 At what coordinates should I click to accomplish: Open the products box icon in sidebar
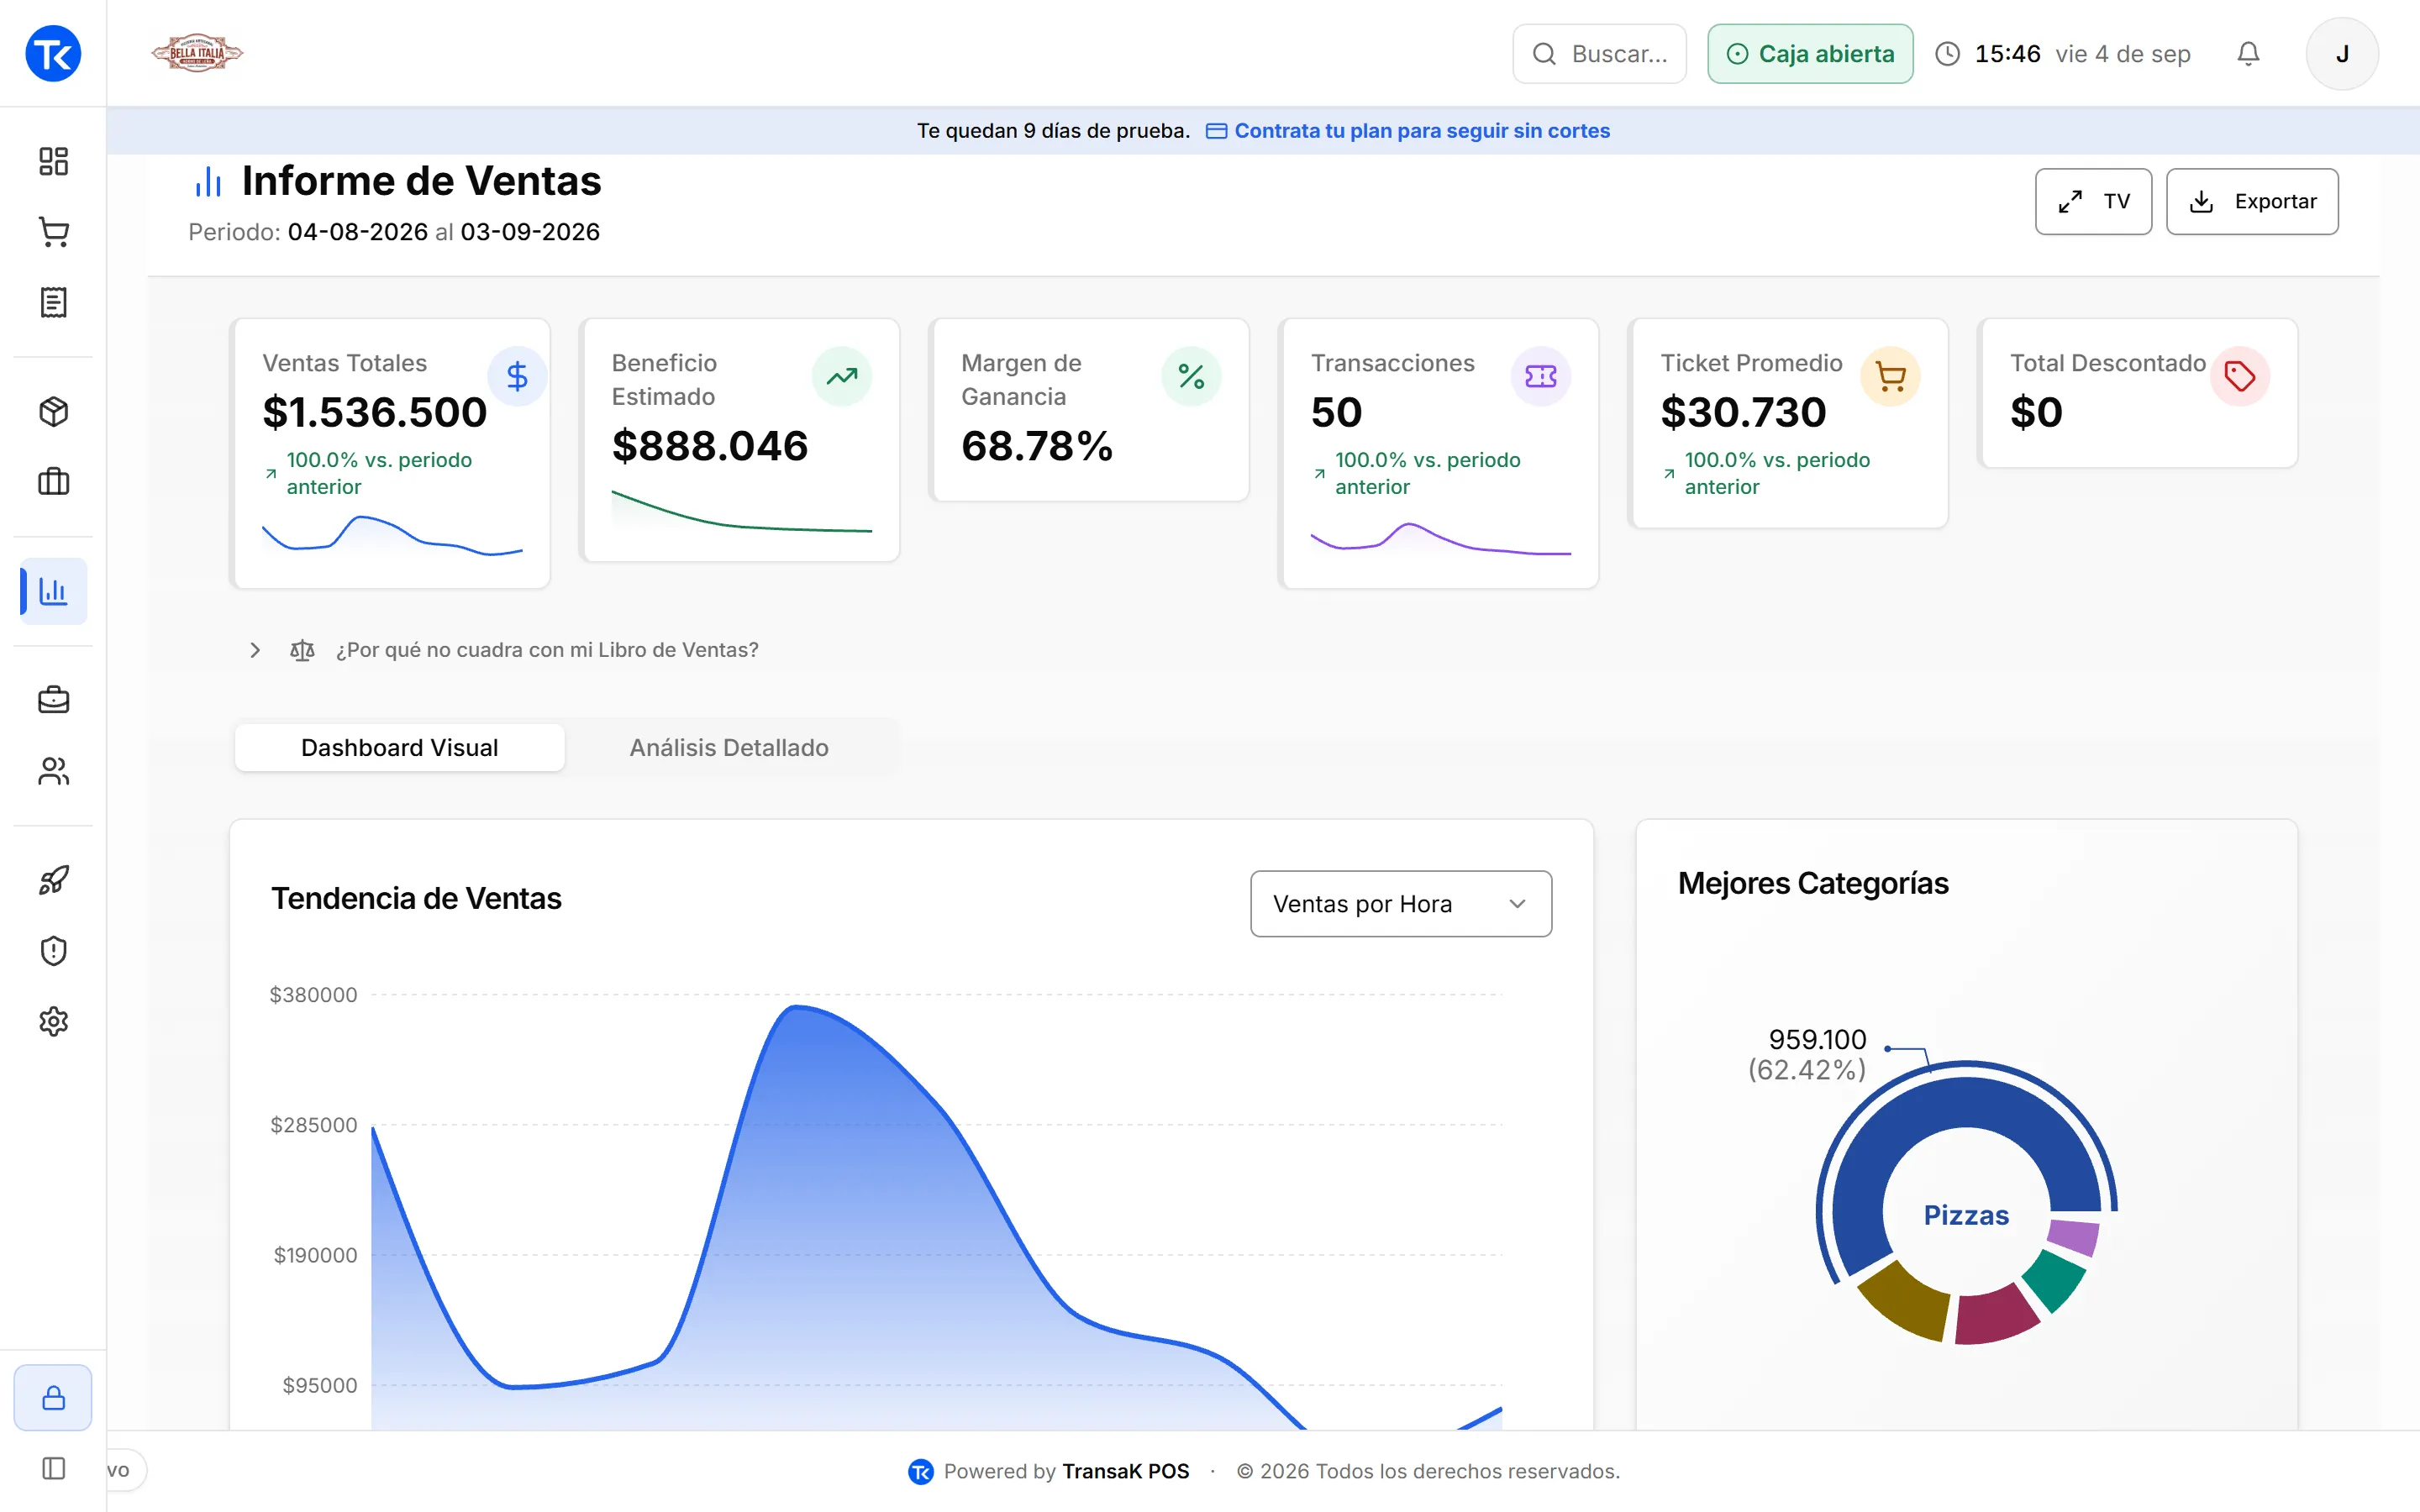coord(53,411)
